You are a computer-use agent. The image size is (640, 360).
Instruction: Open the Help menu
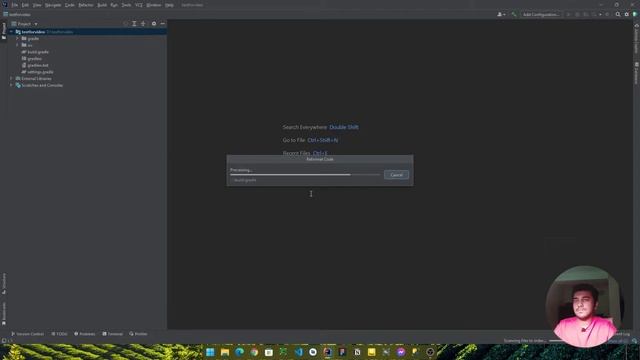[x=169, y=5]
